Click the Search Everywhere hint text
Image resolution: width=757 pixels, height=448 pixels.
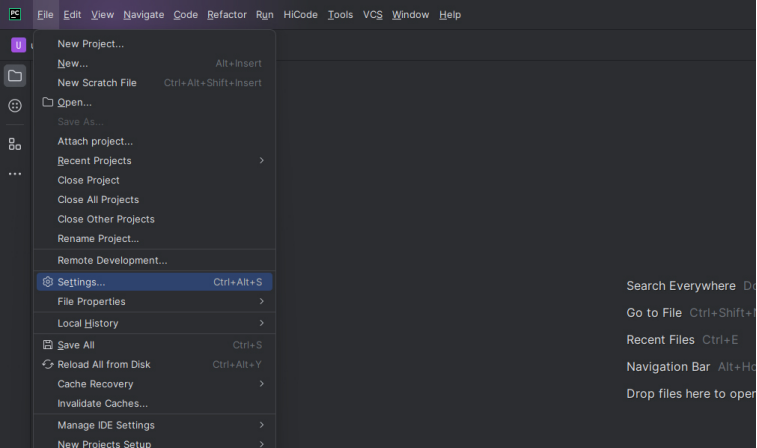point(680,286)
